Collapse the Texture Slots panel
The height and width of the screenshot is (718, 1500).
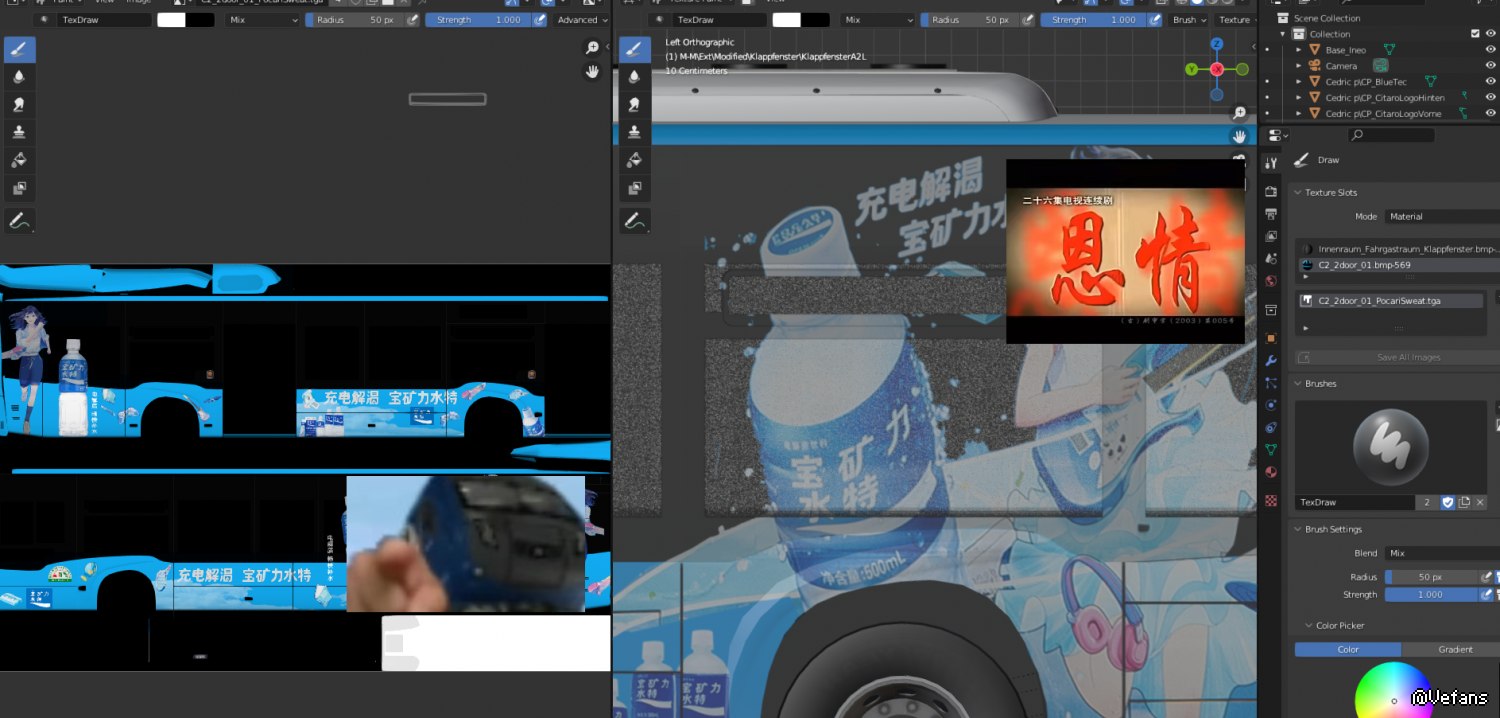pos(1299,192)
